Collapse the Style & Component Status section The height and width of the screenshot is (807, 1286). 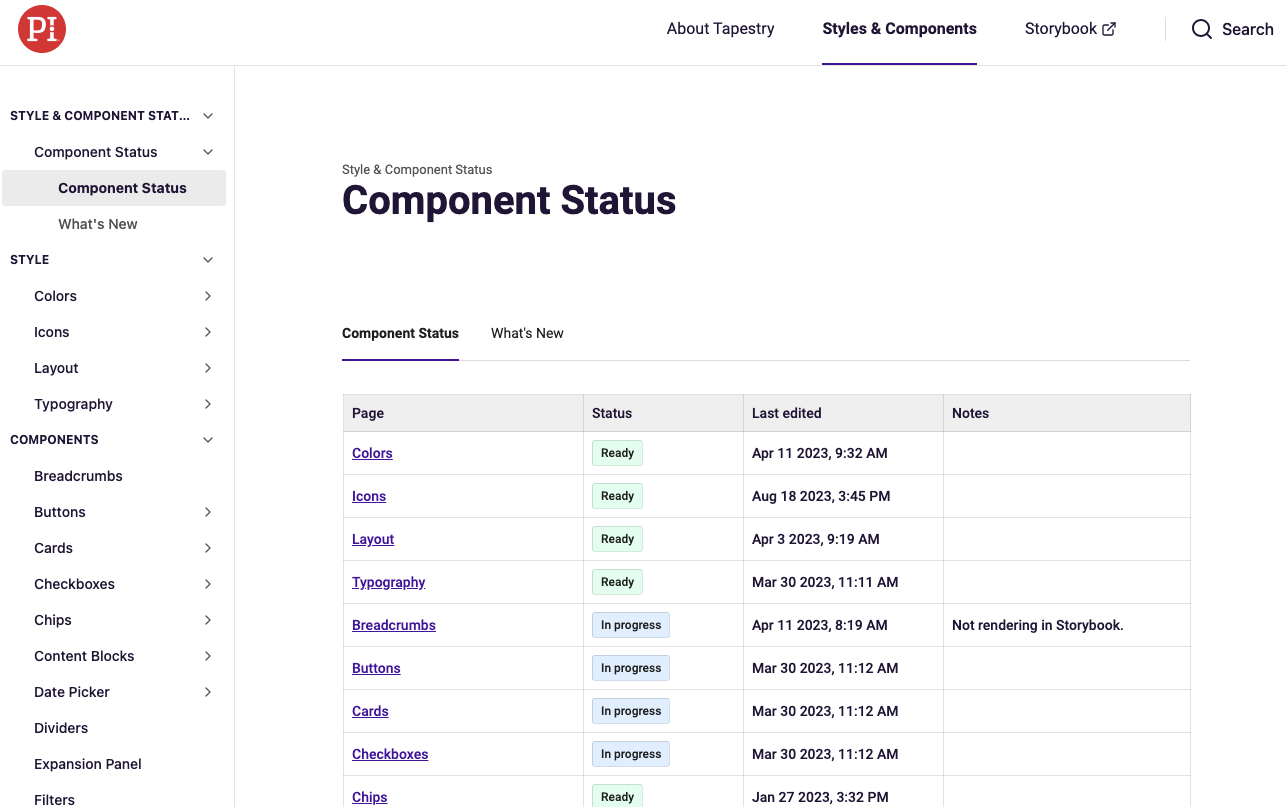pos(208,116)
